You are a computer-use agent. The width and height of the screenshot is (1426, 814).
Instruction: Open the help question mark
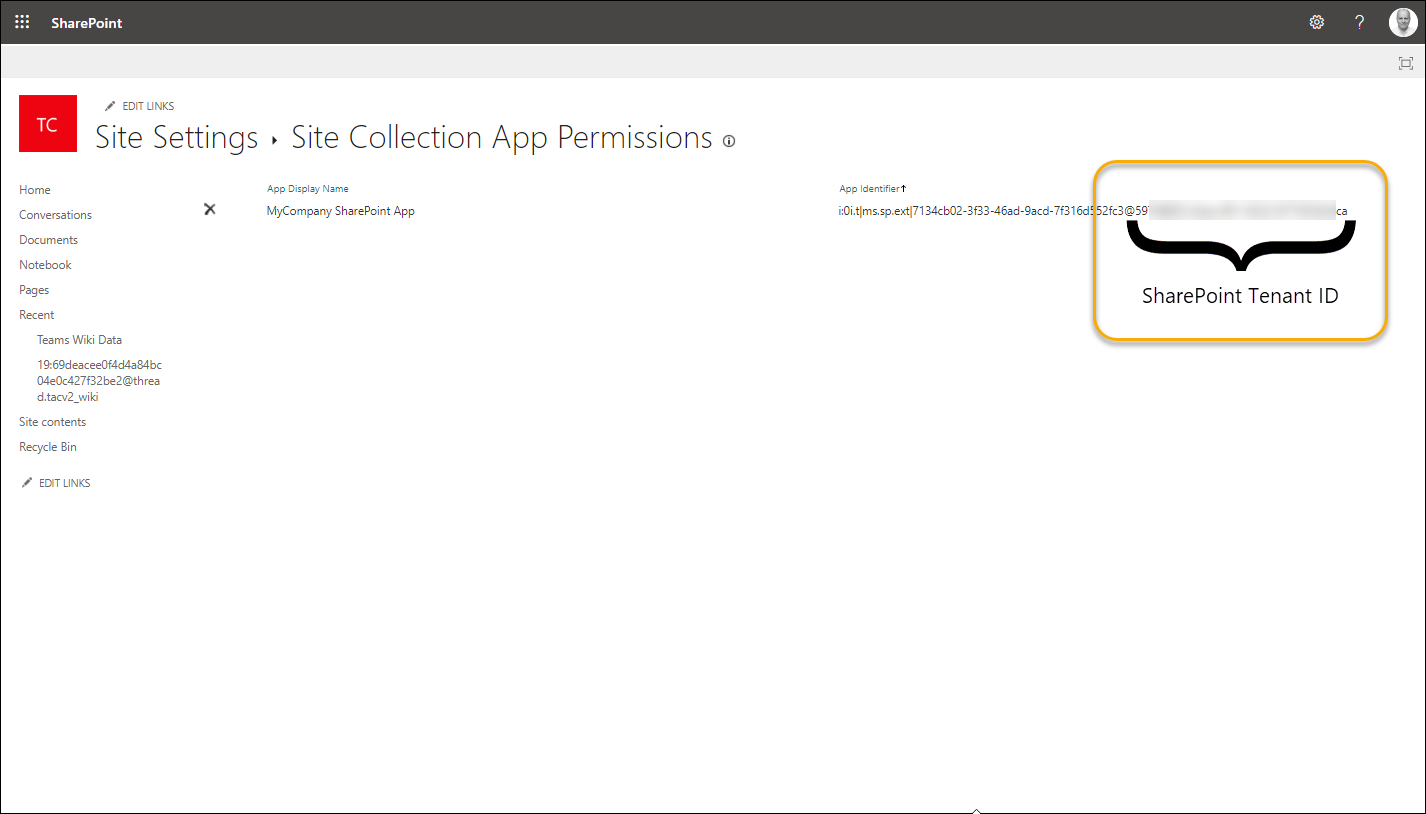[x=1359, y=22]
